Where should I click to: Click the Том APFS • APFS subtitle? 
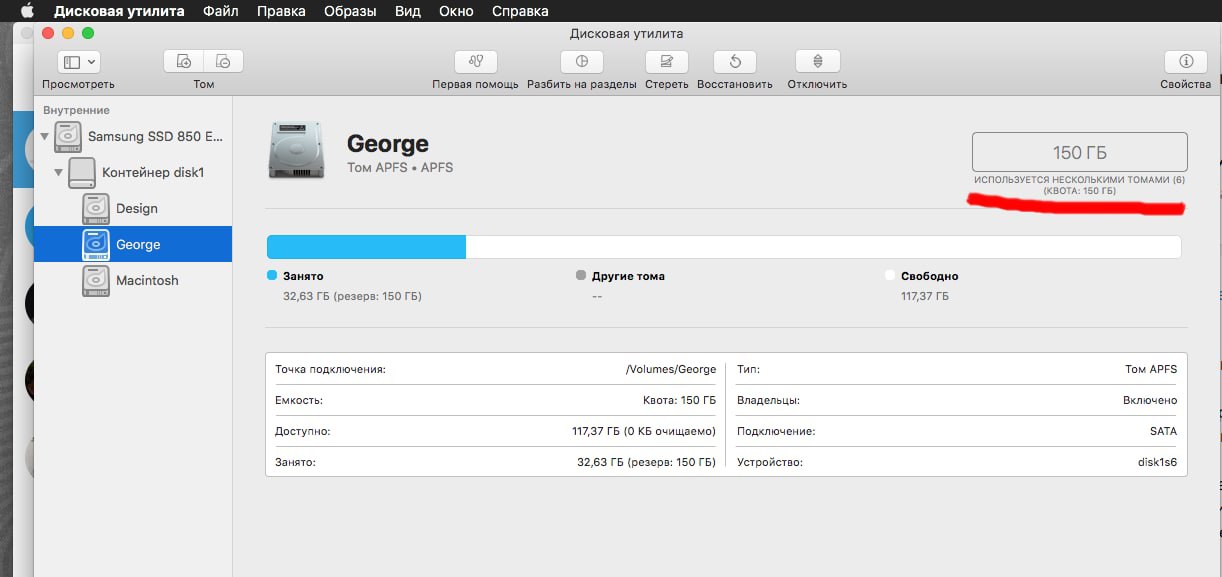pos(400,168)
